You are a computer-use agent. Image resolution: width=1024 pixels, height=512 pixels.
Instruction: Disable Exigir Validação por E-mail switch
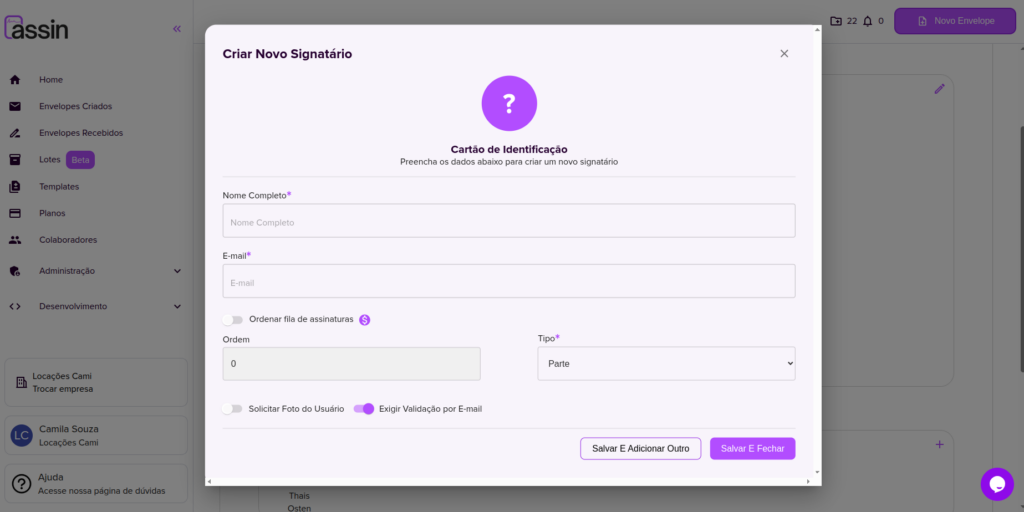(x=364, y=409)
